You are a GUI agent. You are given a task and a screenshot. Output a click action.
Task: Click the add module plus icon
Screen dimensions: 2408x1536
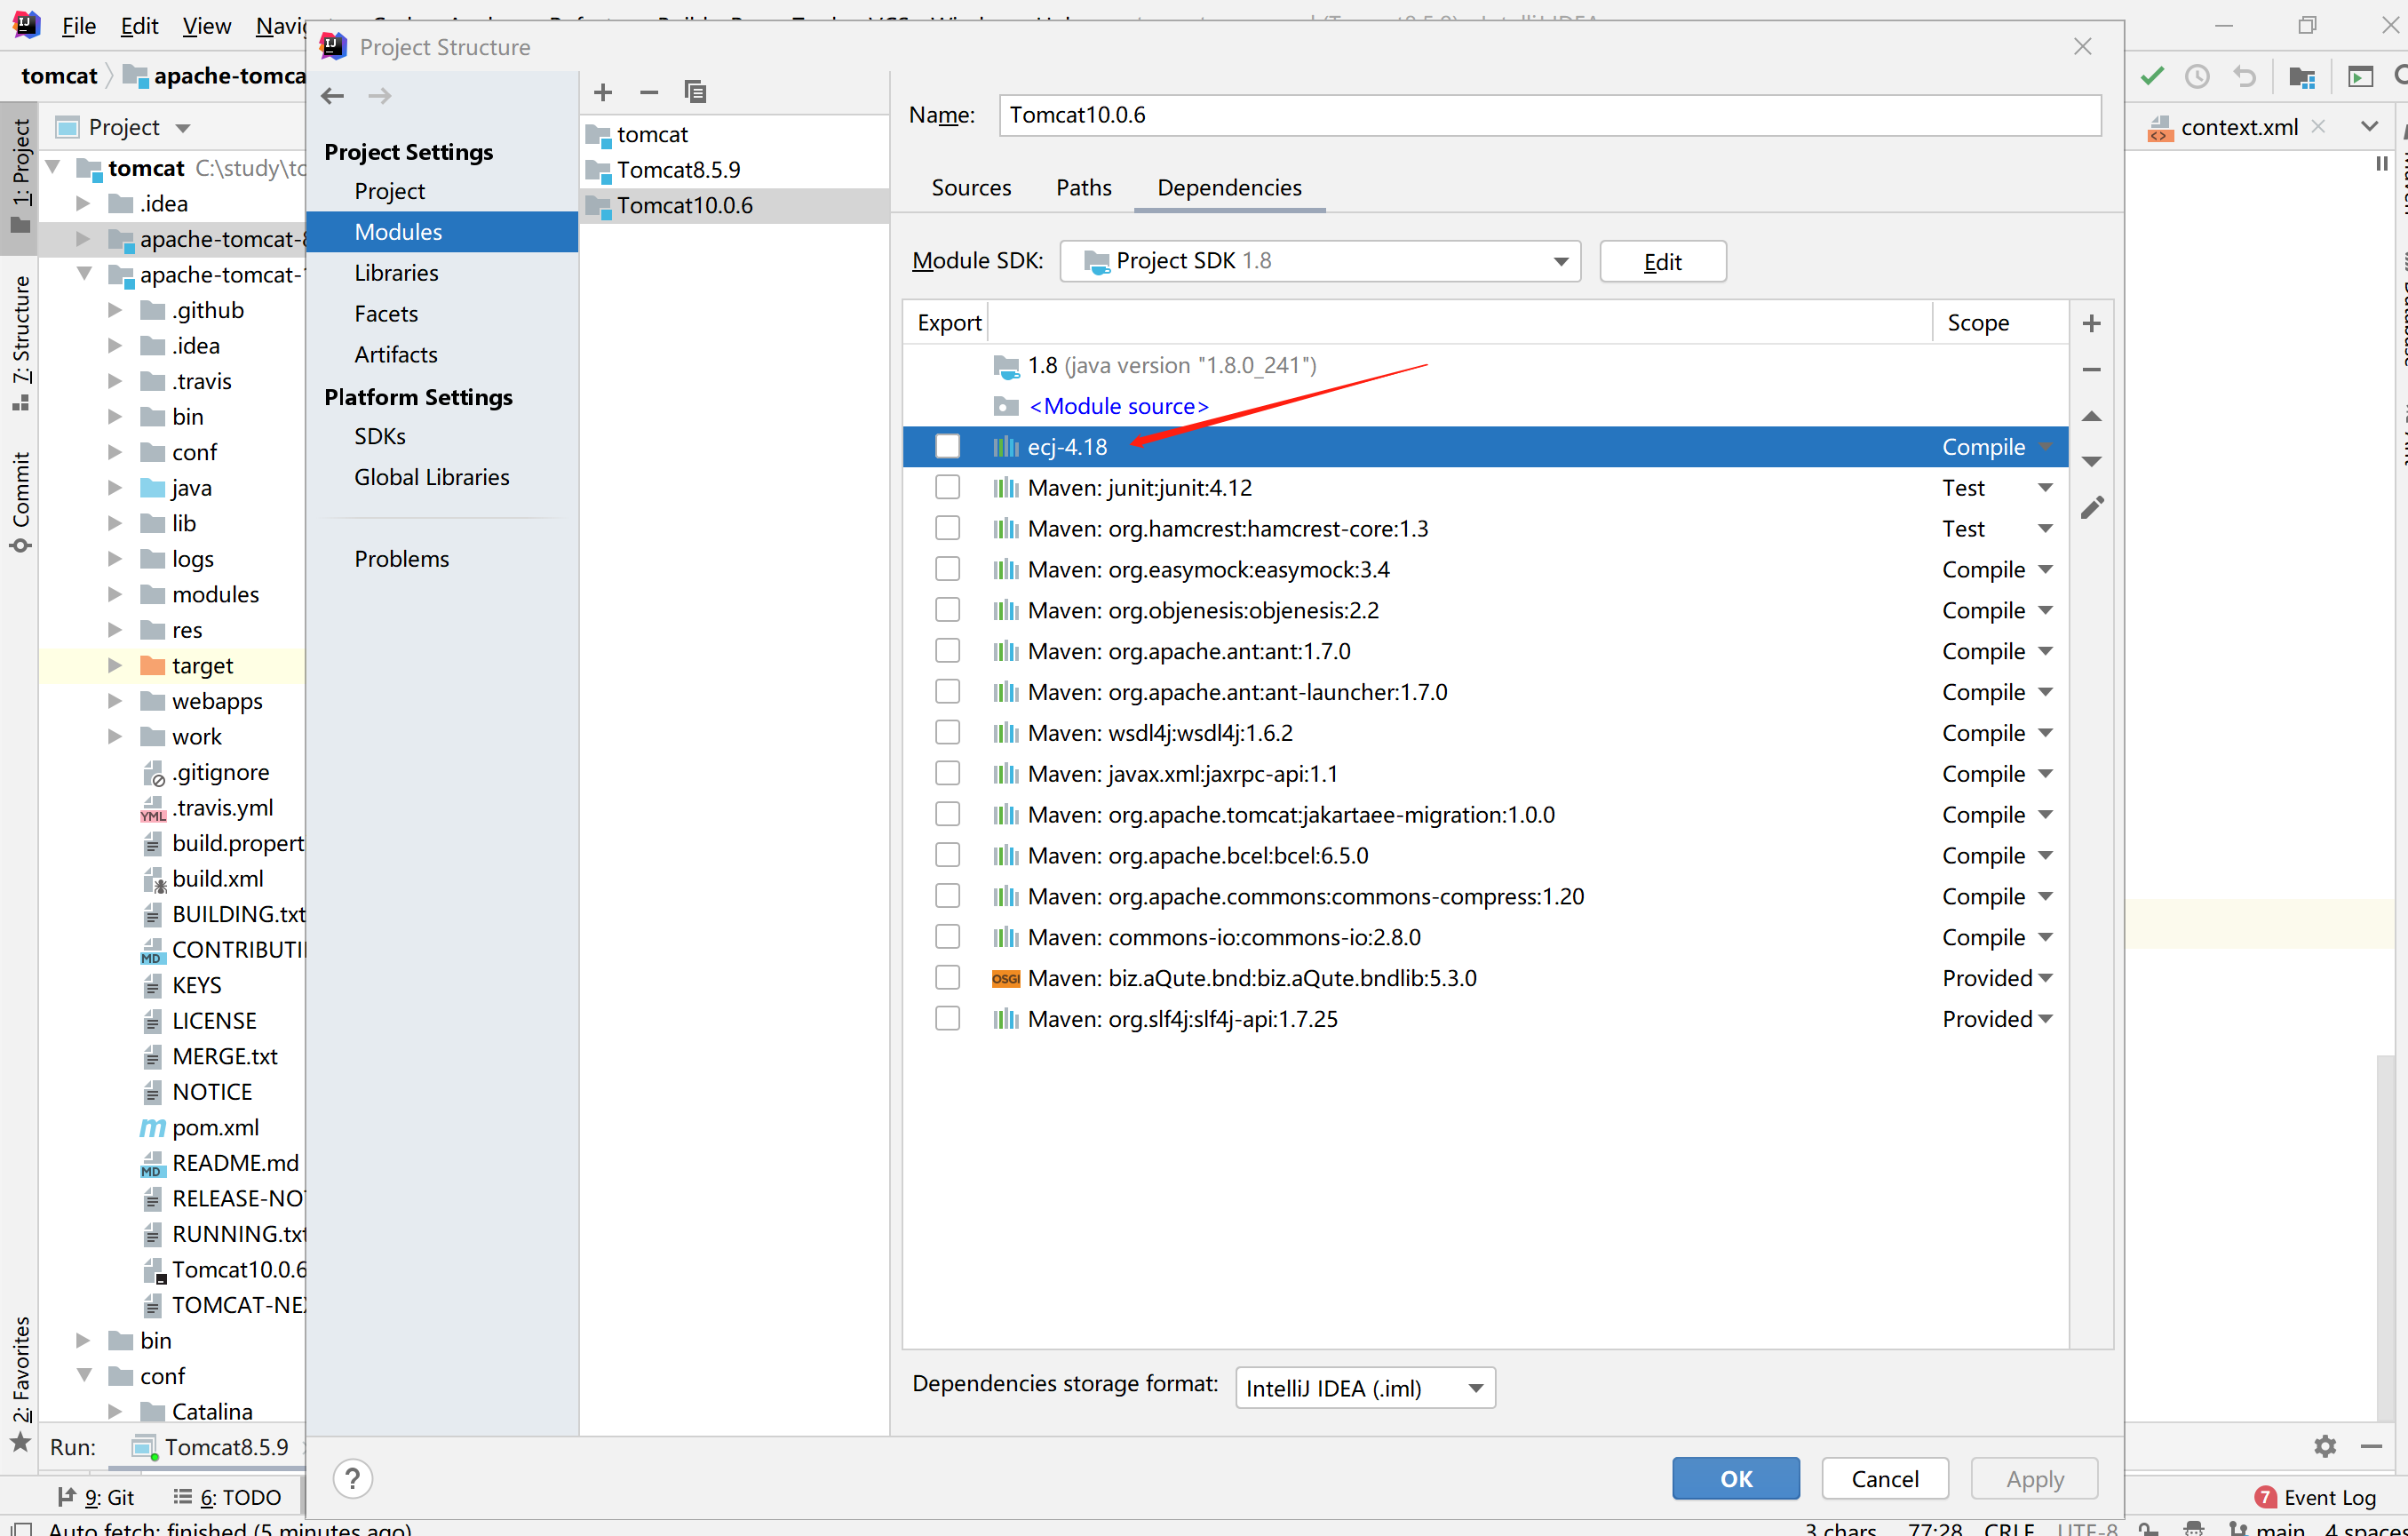point(603,92)
